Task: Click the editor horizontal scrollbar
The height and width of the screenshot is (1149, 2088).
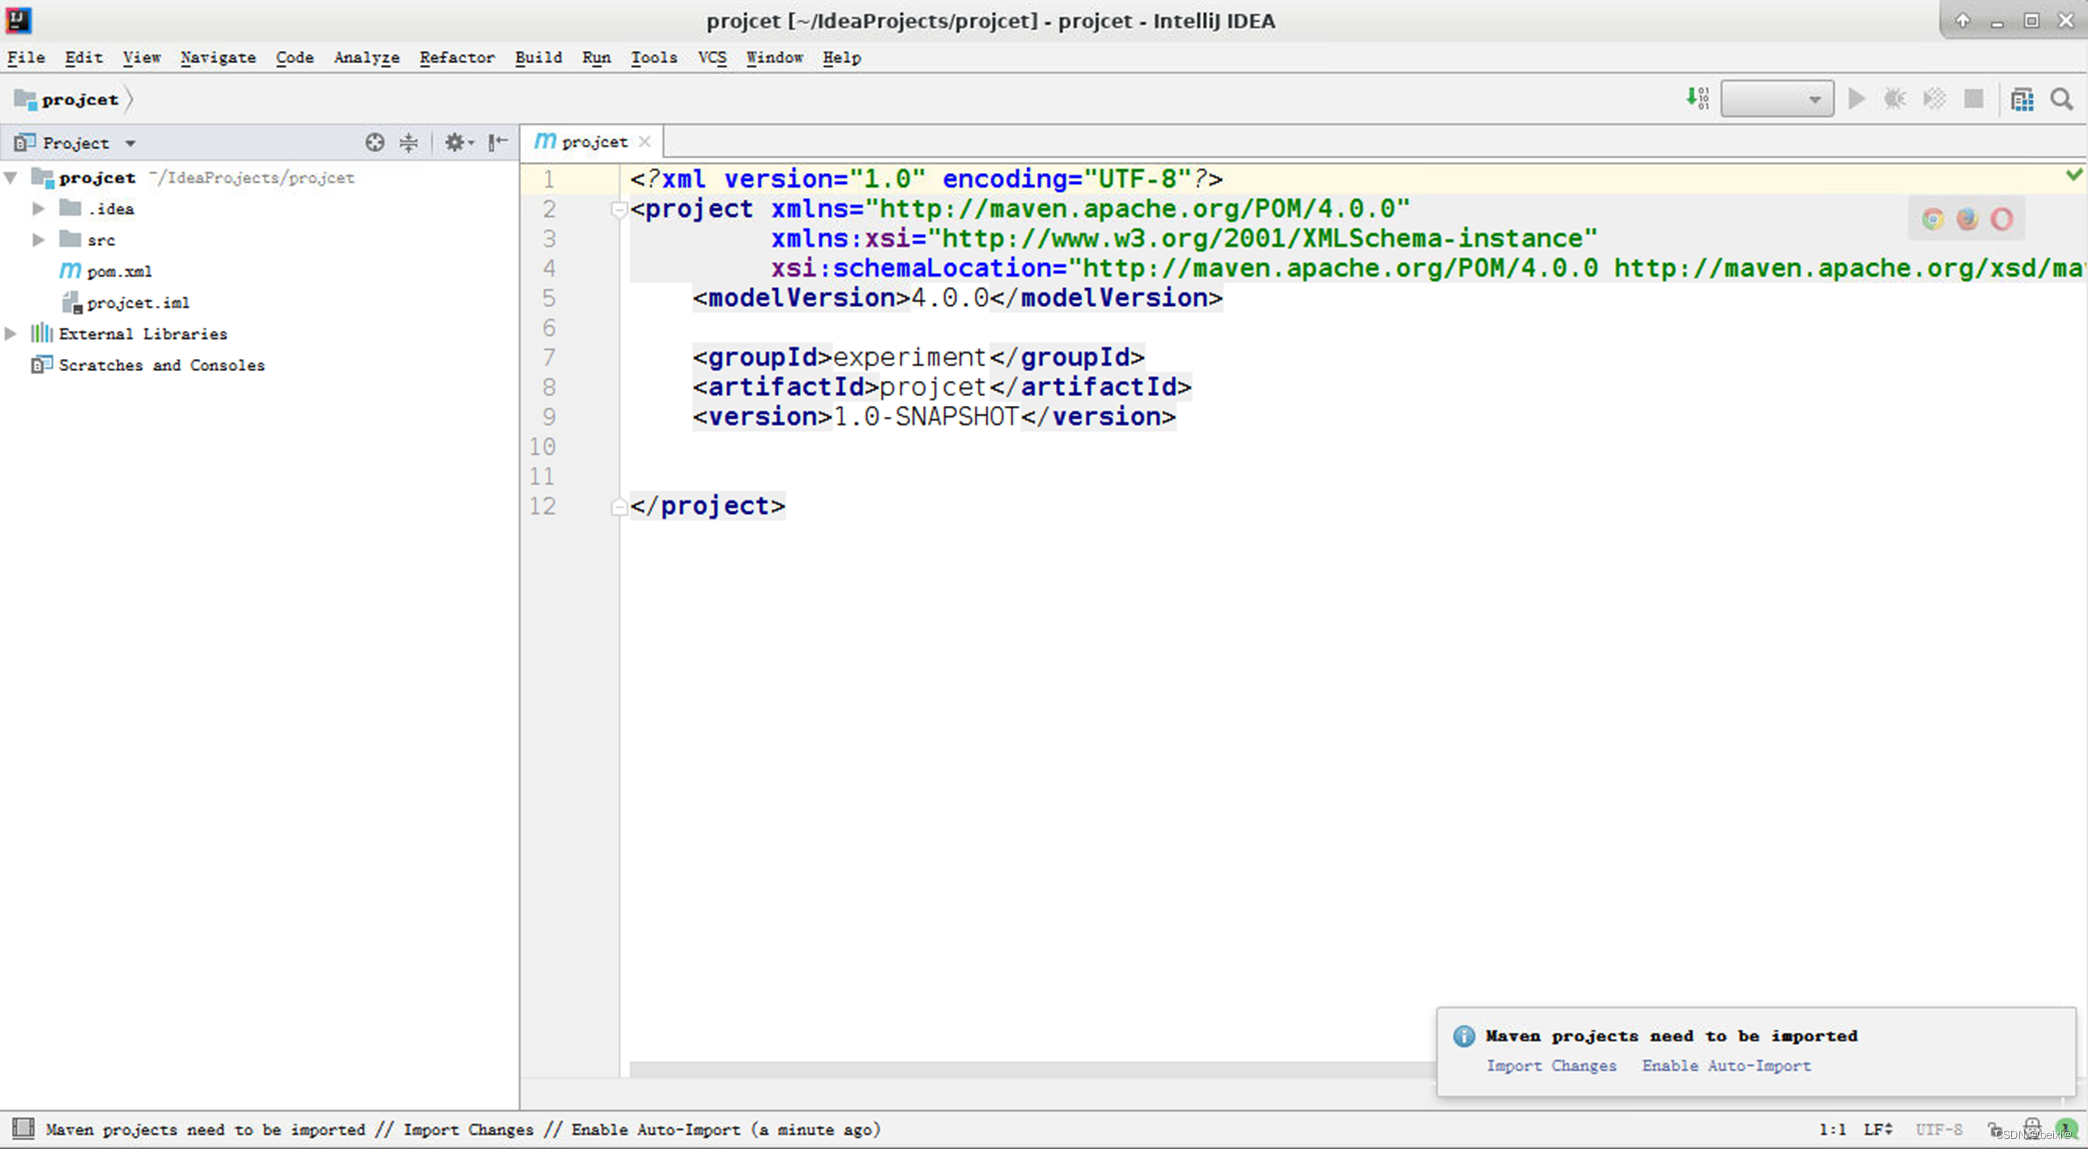Action: (1030, 1070)
